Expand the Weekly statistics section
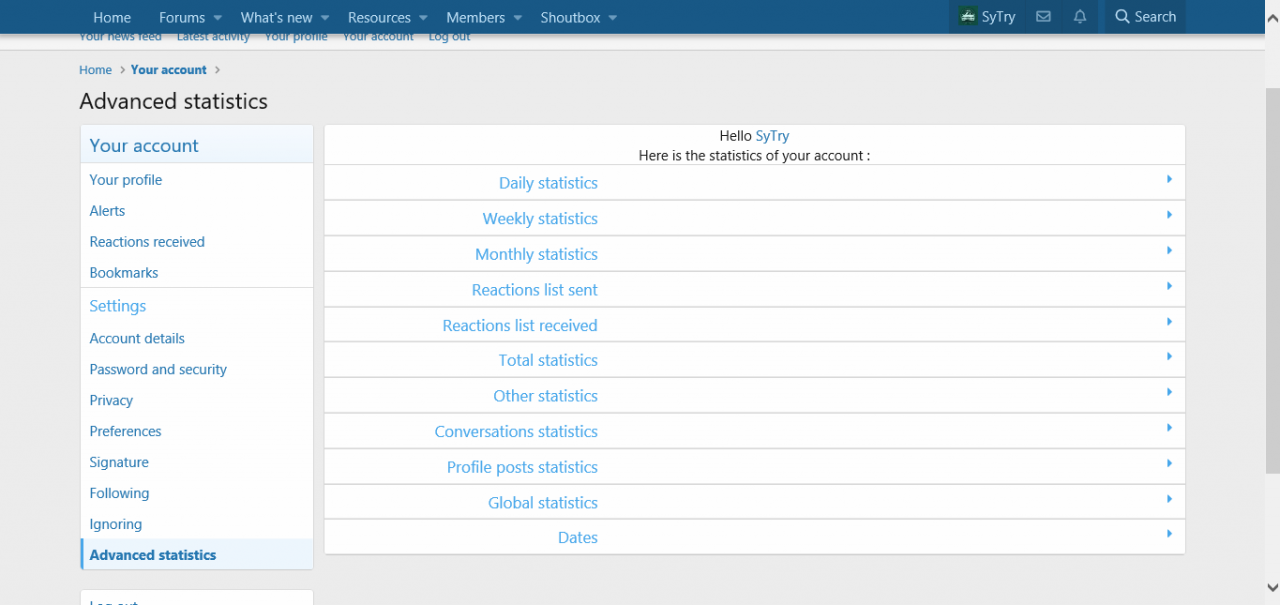This screenshot has height=605, width=1280. (540, 219)
